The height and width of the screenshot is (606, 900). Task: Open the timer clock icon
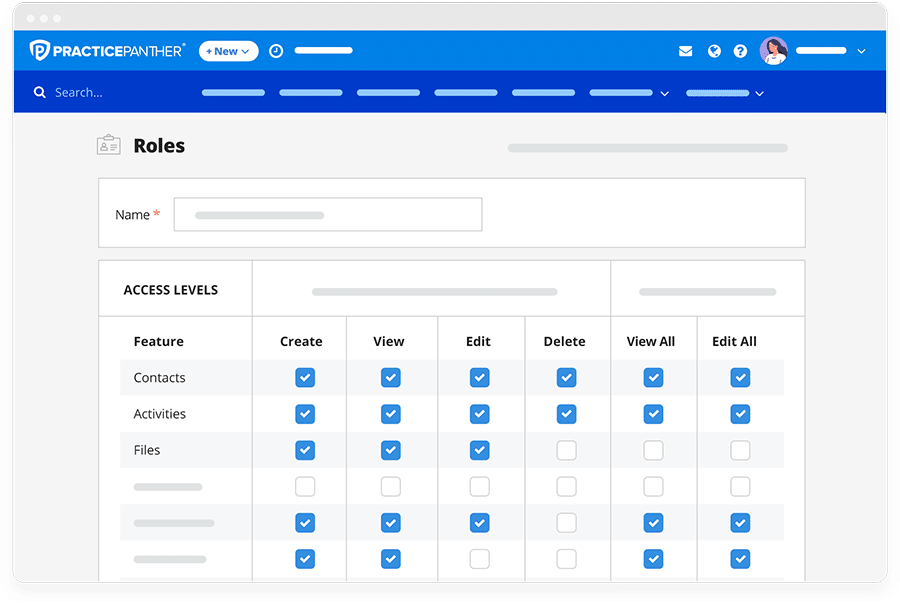coord(276,51)
